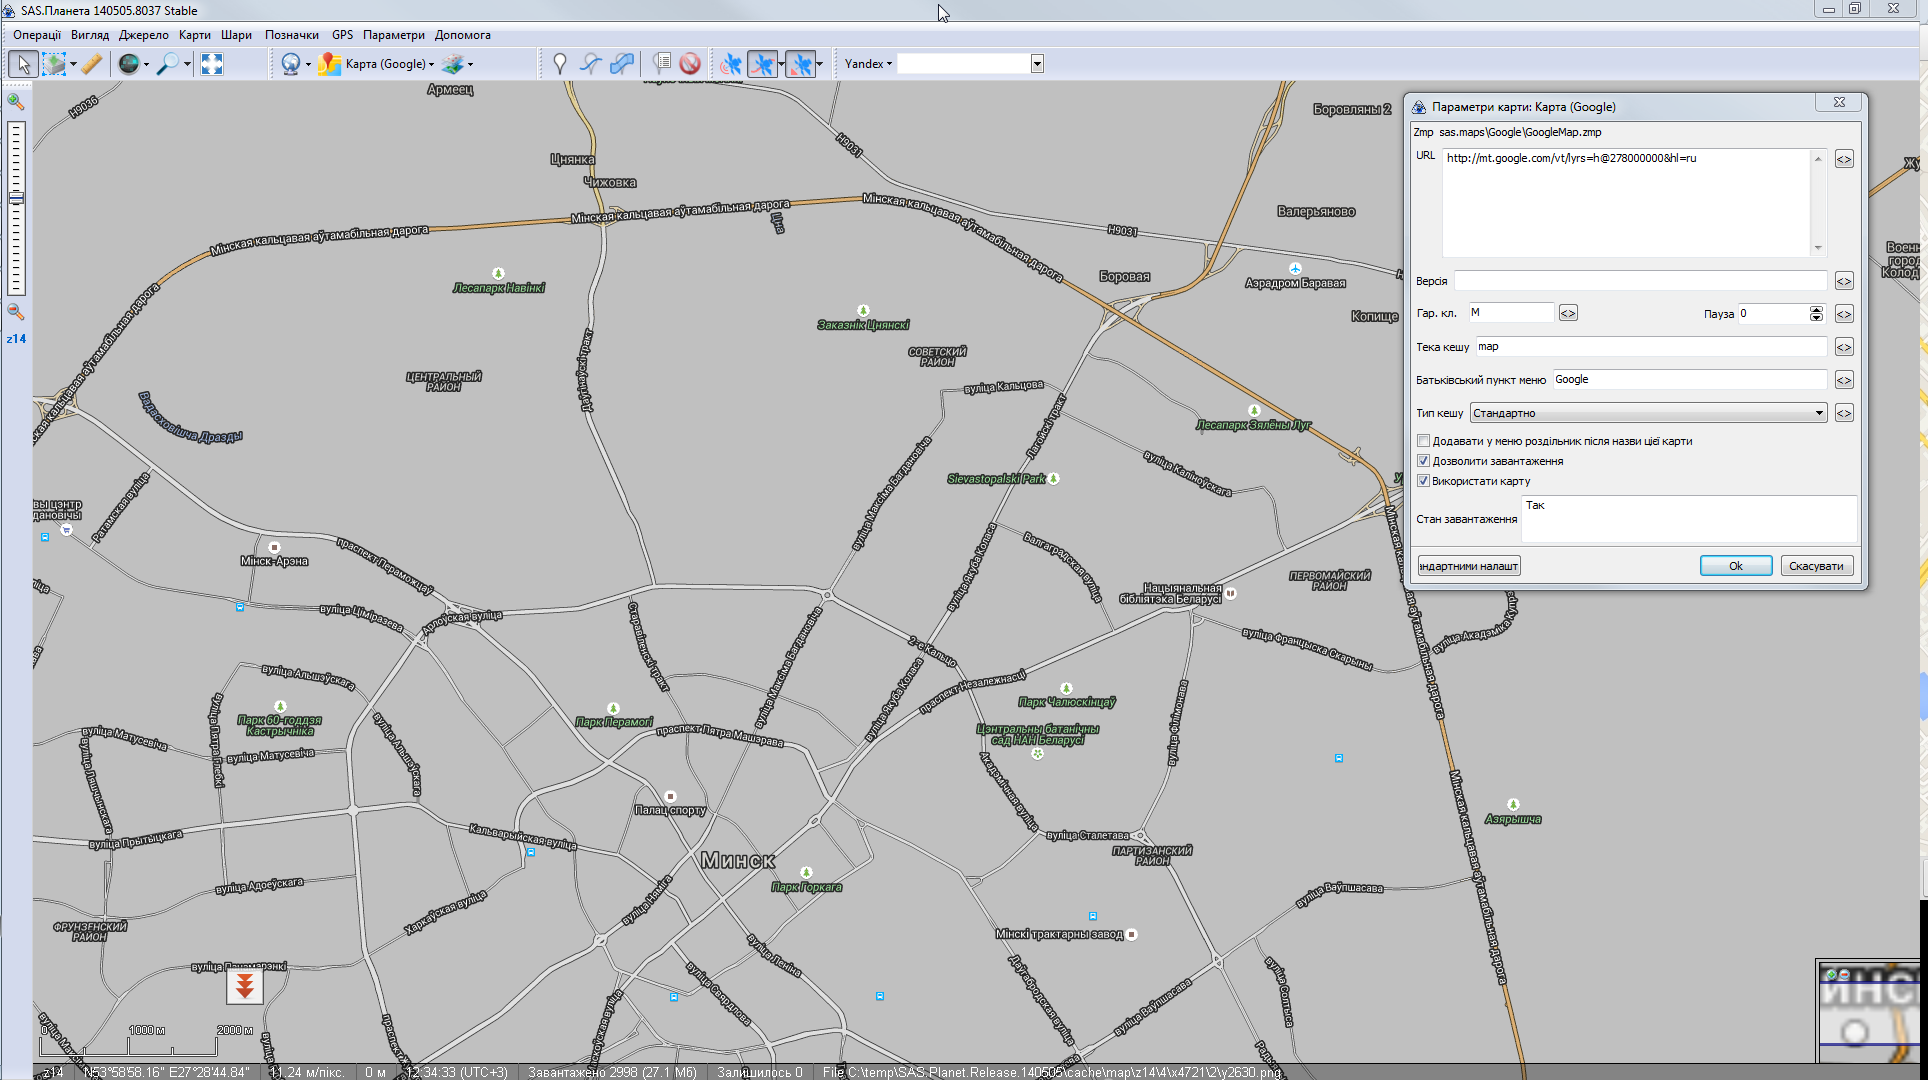The image size is (1928, 1080).
Task: Toggle 'Використати карту' checkbox
Action: coord(1424,481)
